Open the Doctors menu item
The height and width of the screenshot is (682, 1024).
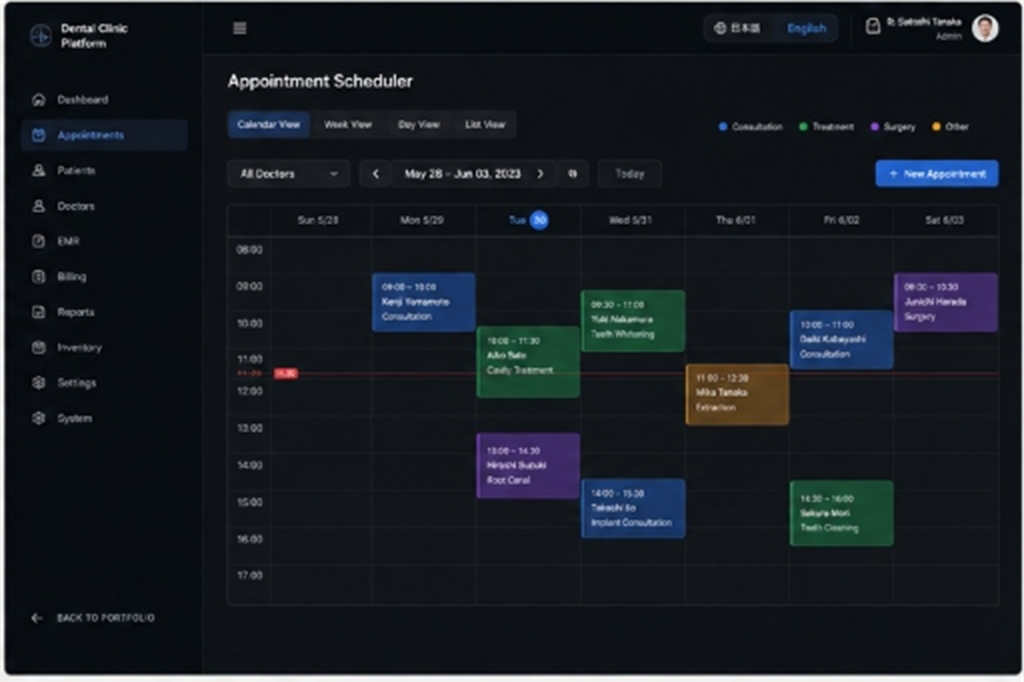click(x=104, y=206)
